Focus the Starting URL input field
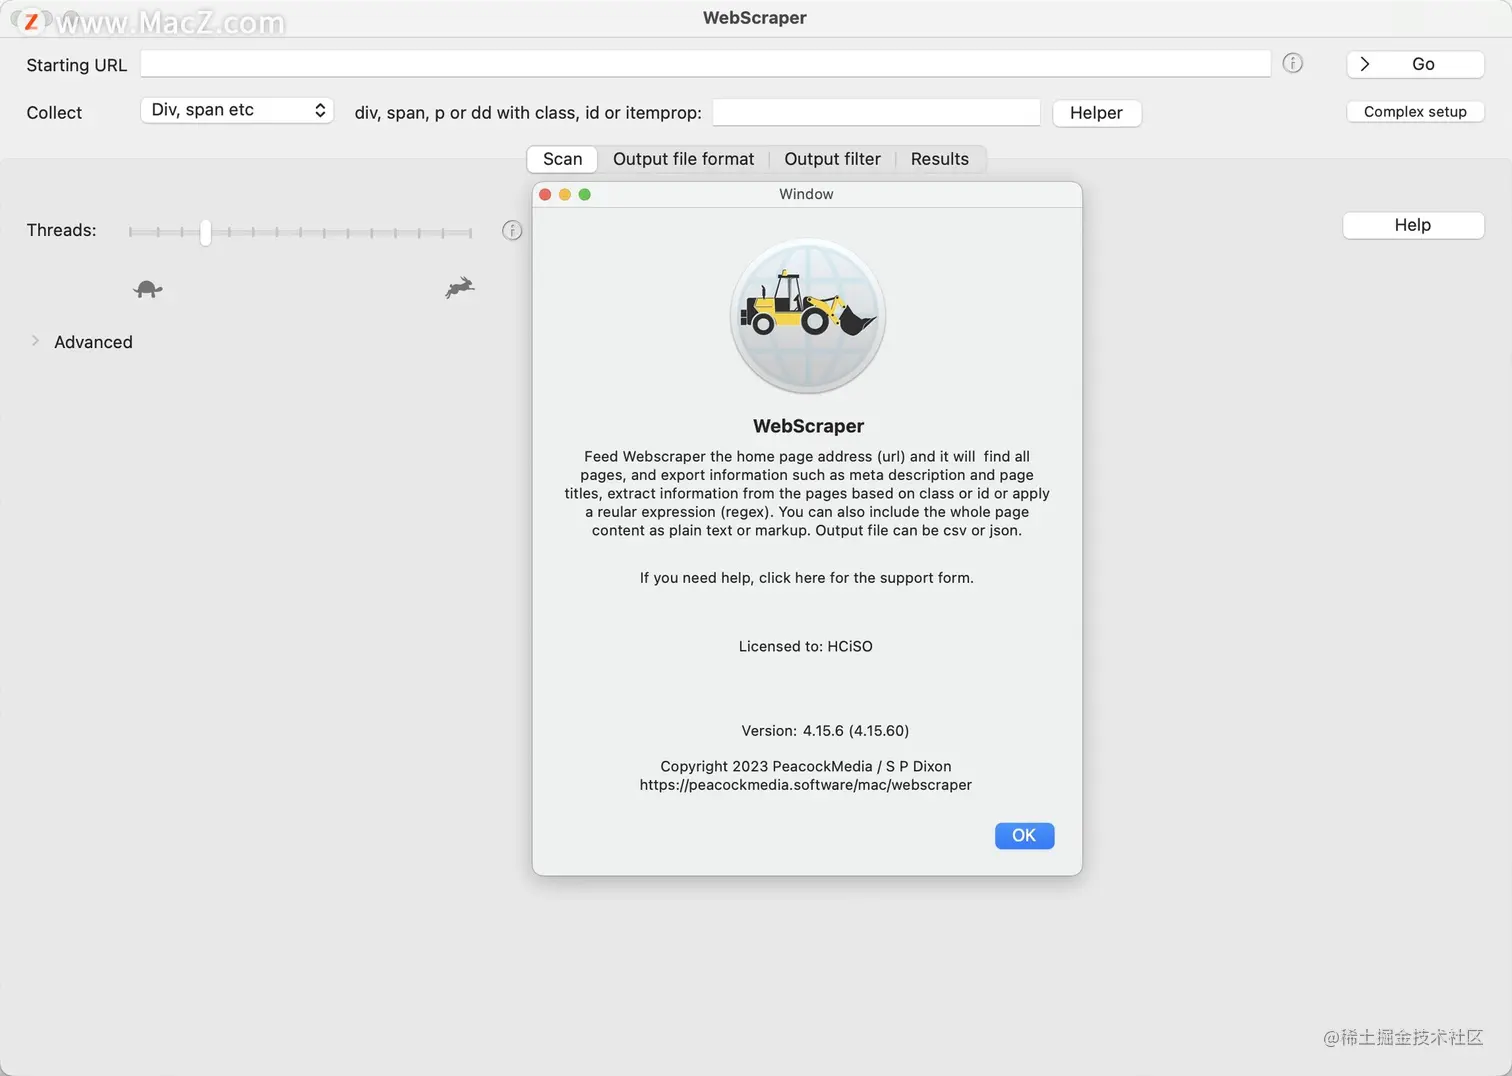The height and width of the screenshot is (1076, 1512). 705,64
